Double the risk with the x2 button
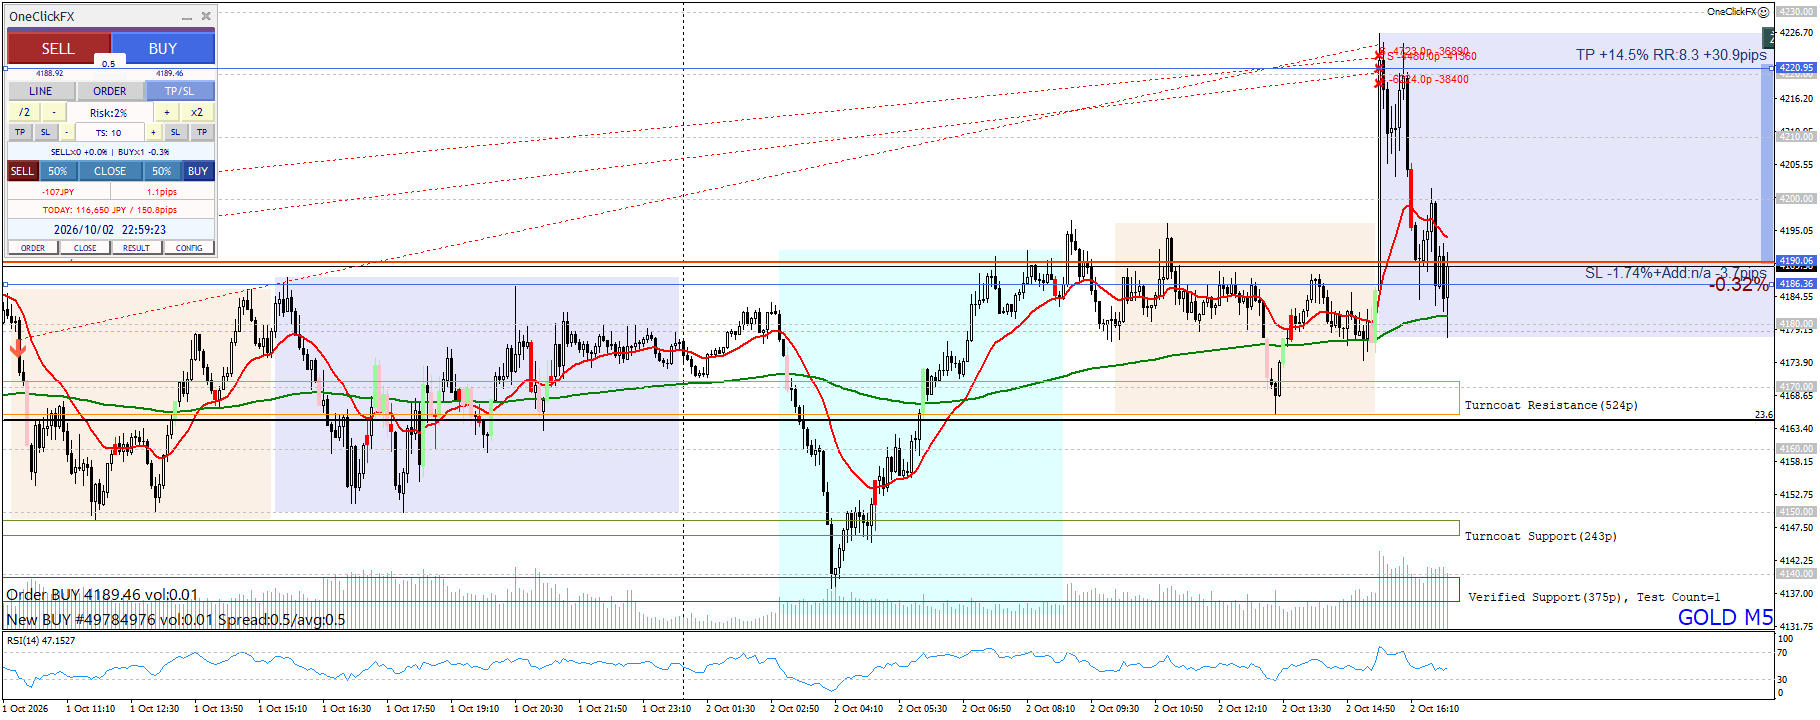Screen dimensions: 1820x720 (x=197, y=112)
